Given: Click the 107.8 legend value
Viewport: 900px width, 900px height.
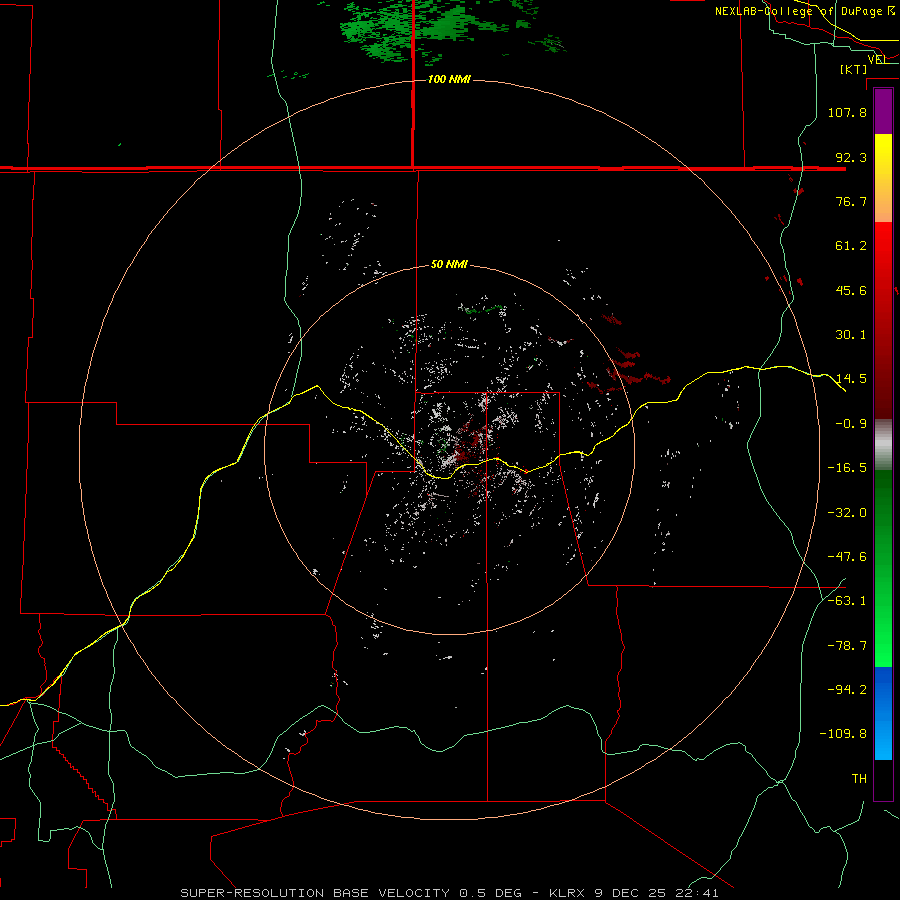Looking at the screenshot, I should click(x=847, y=112).
